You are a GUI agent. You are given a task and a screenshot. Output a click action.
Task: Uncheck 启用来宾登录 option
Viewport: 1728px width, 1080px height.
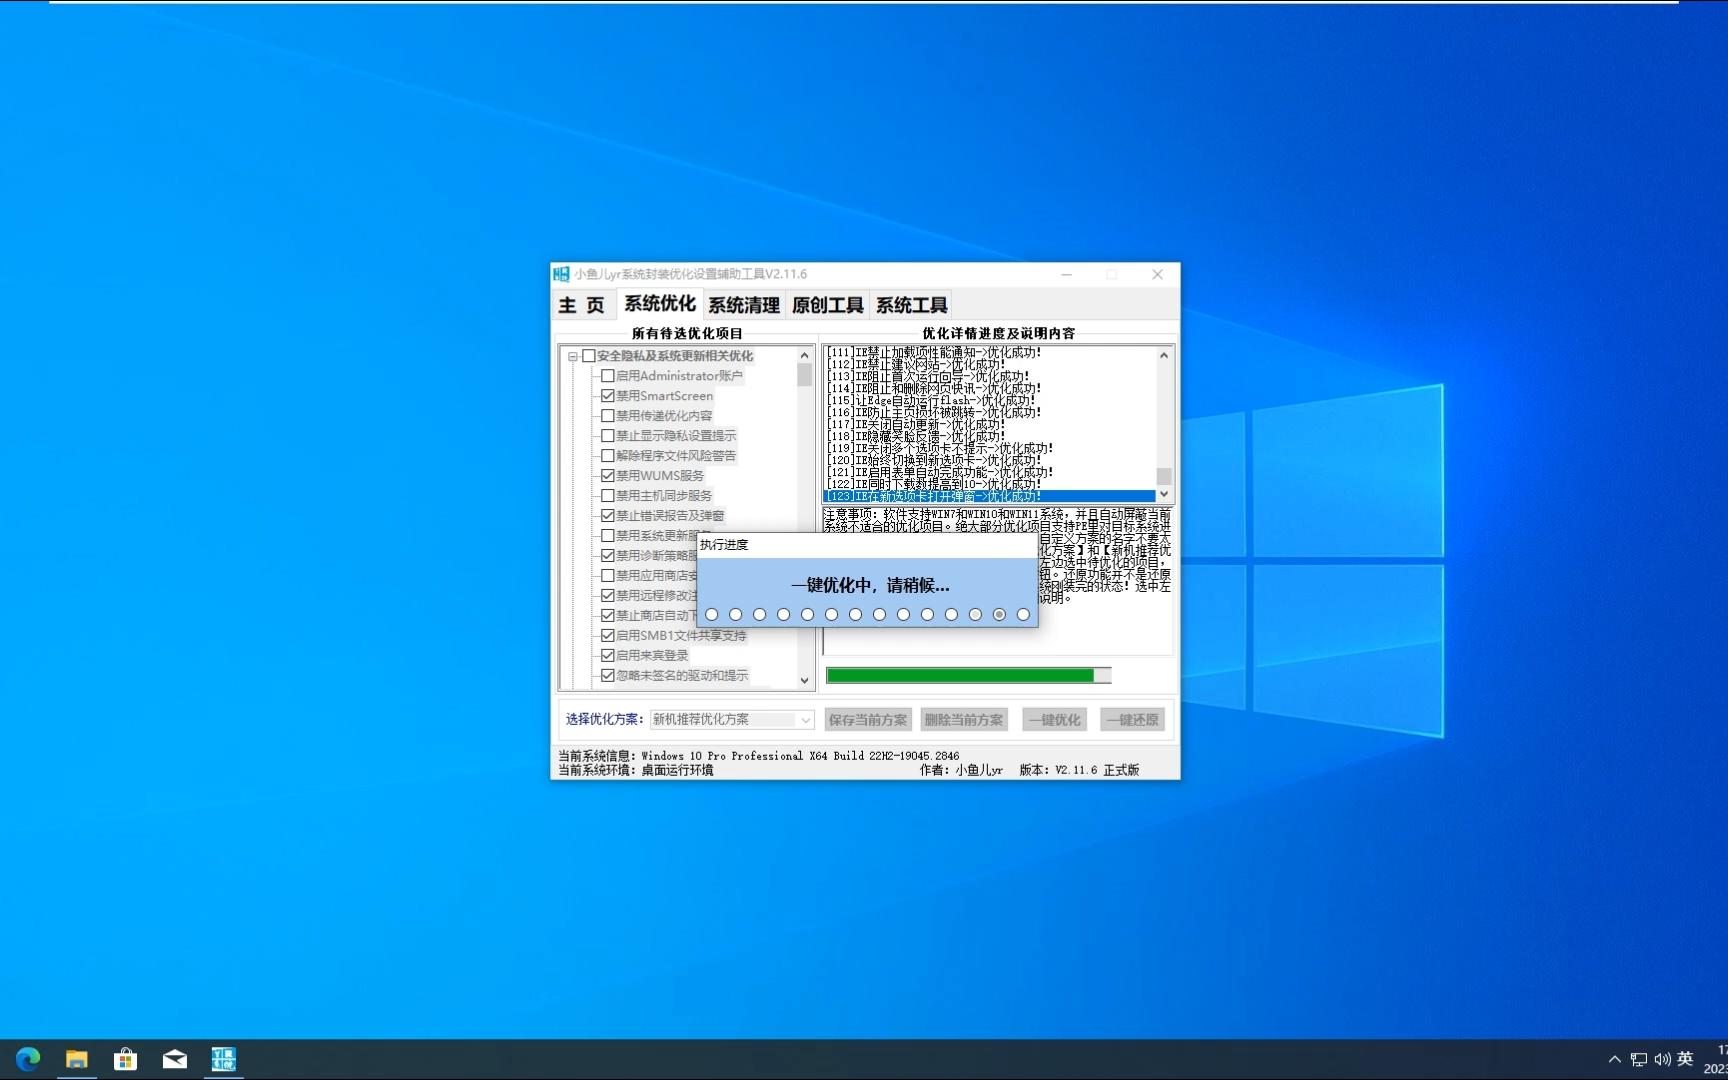[x=607, y=656]
